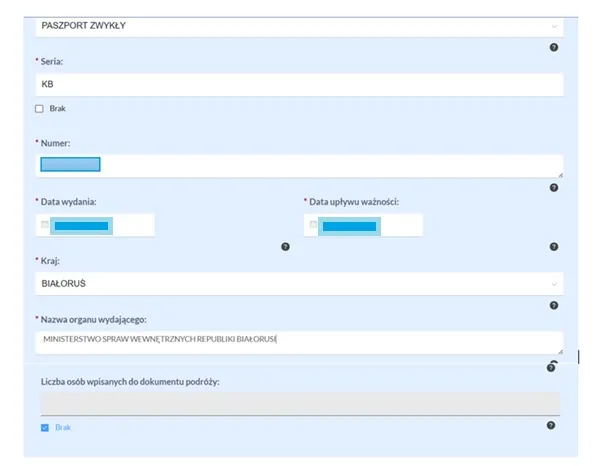Tick the Brak checkbox under Seria
This screenshot has height=466, width=604.
coord(40,108)
